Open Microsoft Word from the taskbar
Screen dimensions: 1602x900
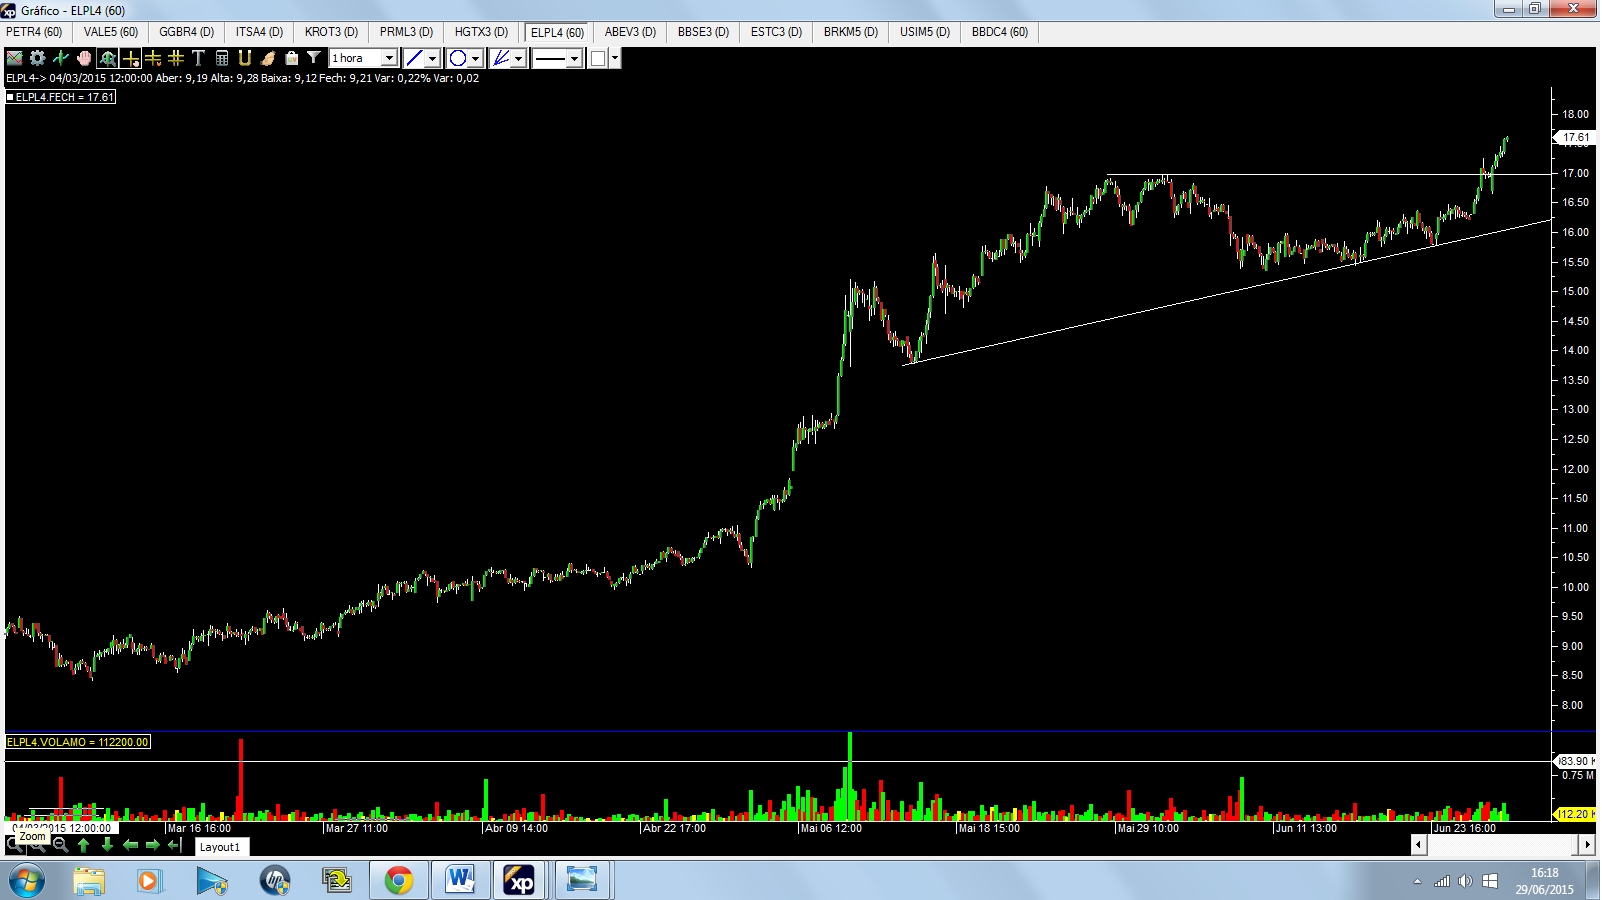click(460, 881)
